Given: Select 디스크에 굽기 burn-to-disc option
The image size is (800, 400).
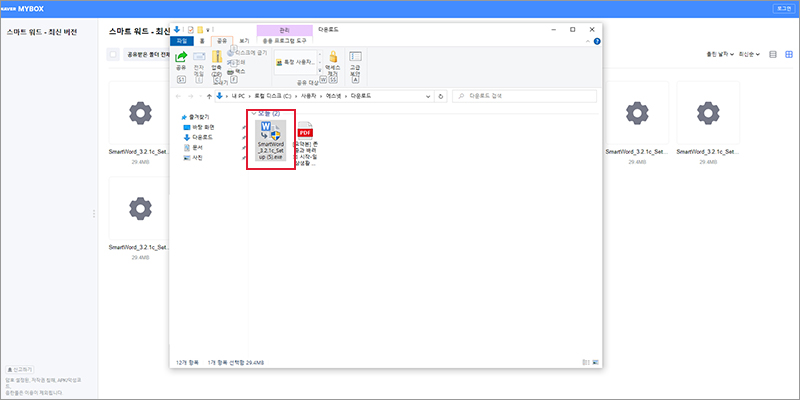Looking at the screenshot, I should pyautogui.click(x=247, y=53).
